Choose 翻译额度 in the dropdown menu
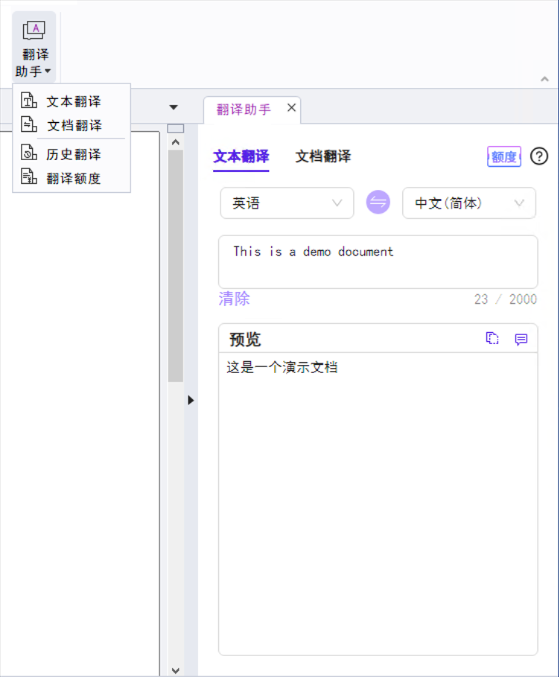 pyautogui.click(x=71, y=178)
